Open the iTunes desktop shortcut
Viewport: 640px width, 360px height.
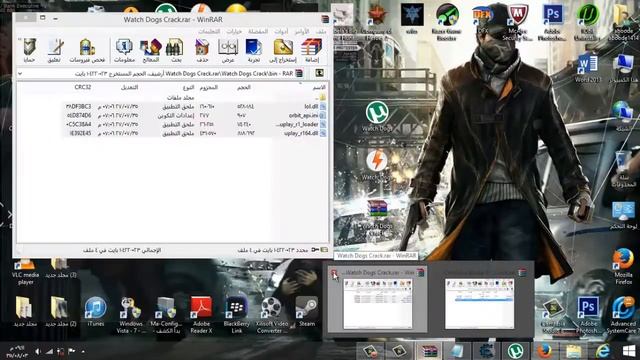[96, 312]
